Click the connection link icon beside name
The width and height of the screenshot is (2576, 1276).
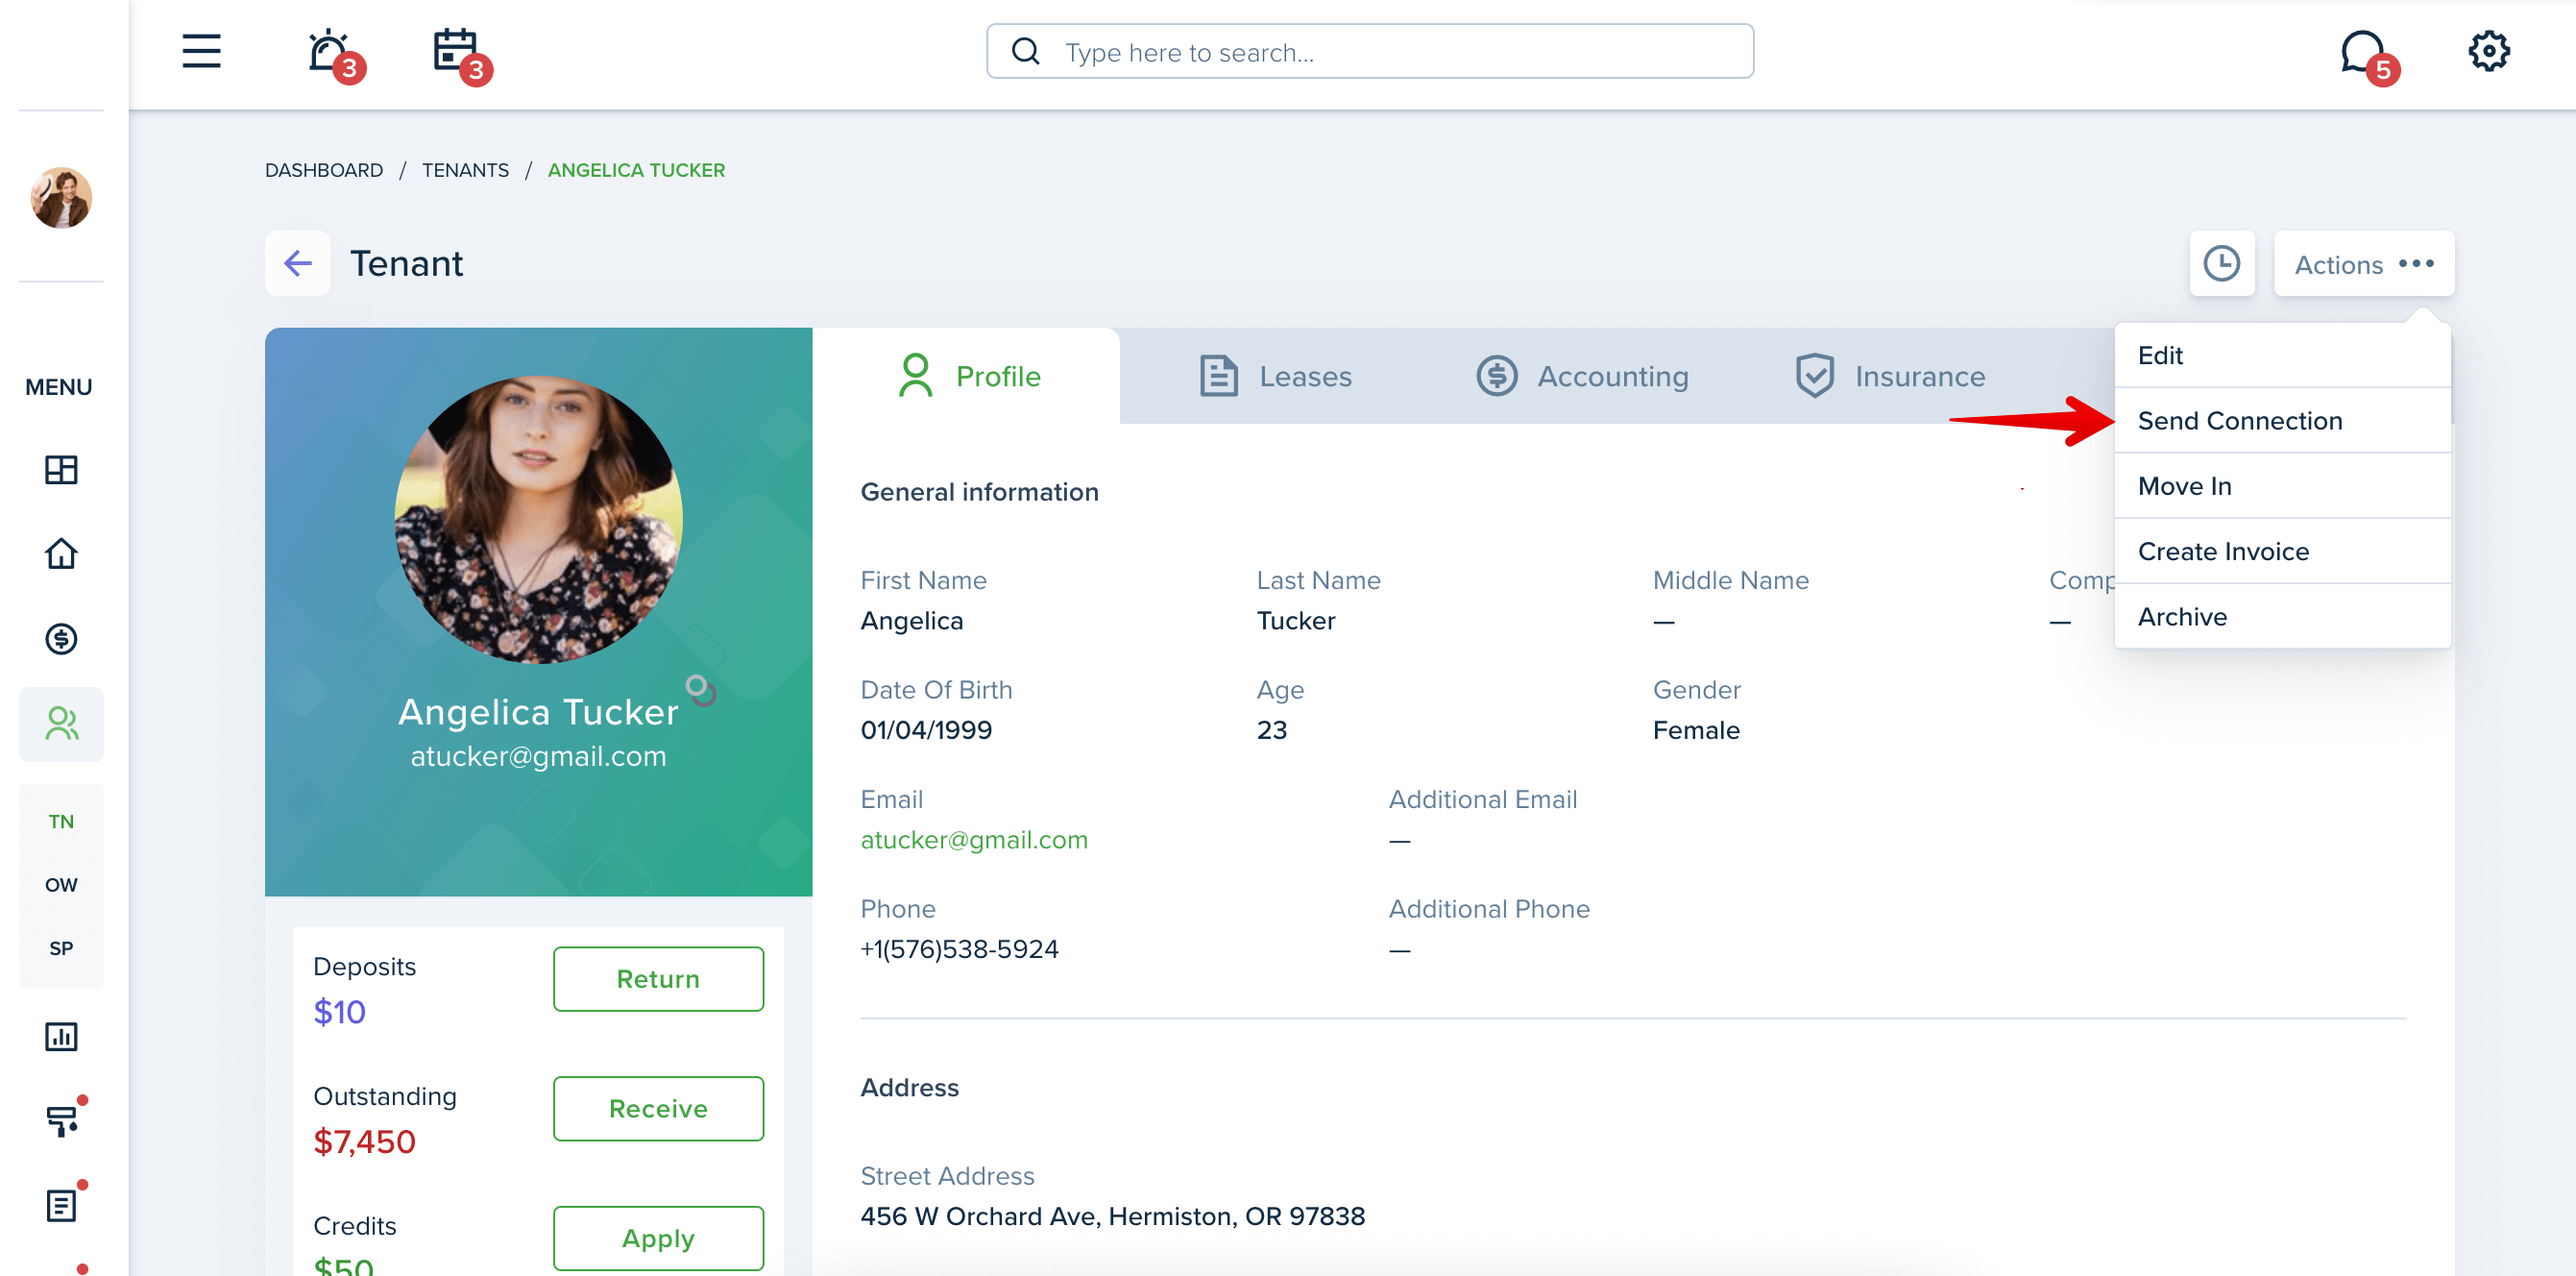pos(701,690)
